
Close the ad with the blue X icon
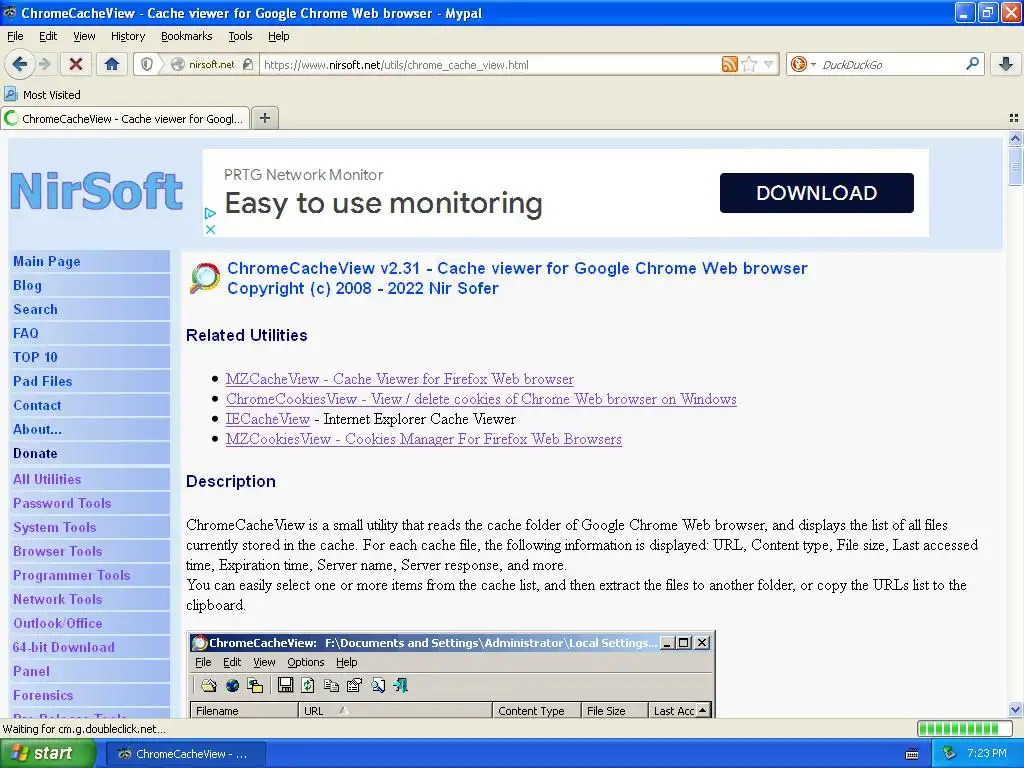tap(210, 229)
